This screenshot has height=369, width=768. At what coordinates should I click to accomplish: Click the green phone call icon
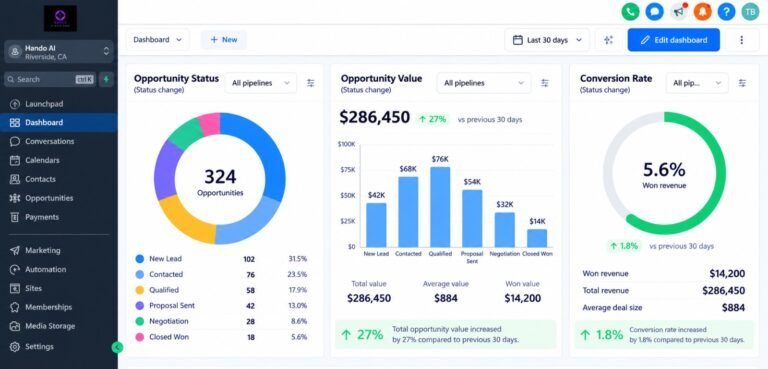tap(630, 11)
